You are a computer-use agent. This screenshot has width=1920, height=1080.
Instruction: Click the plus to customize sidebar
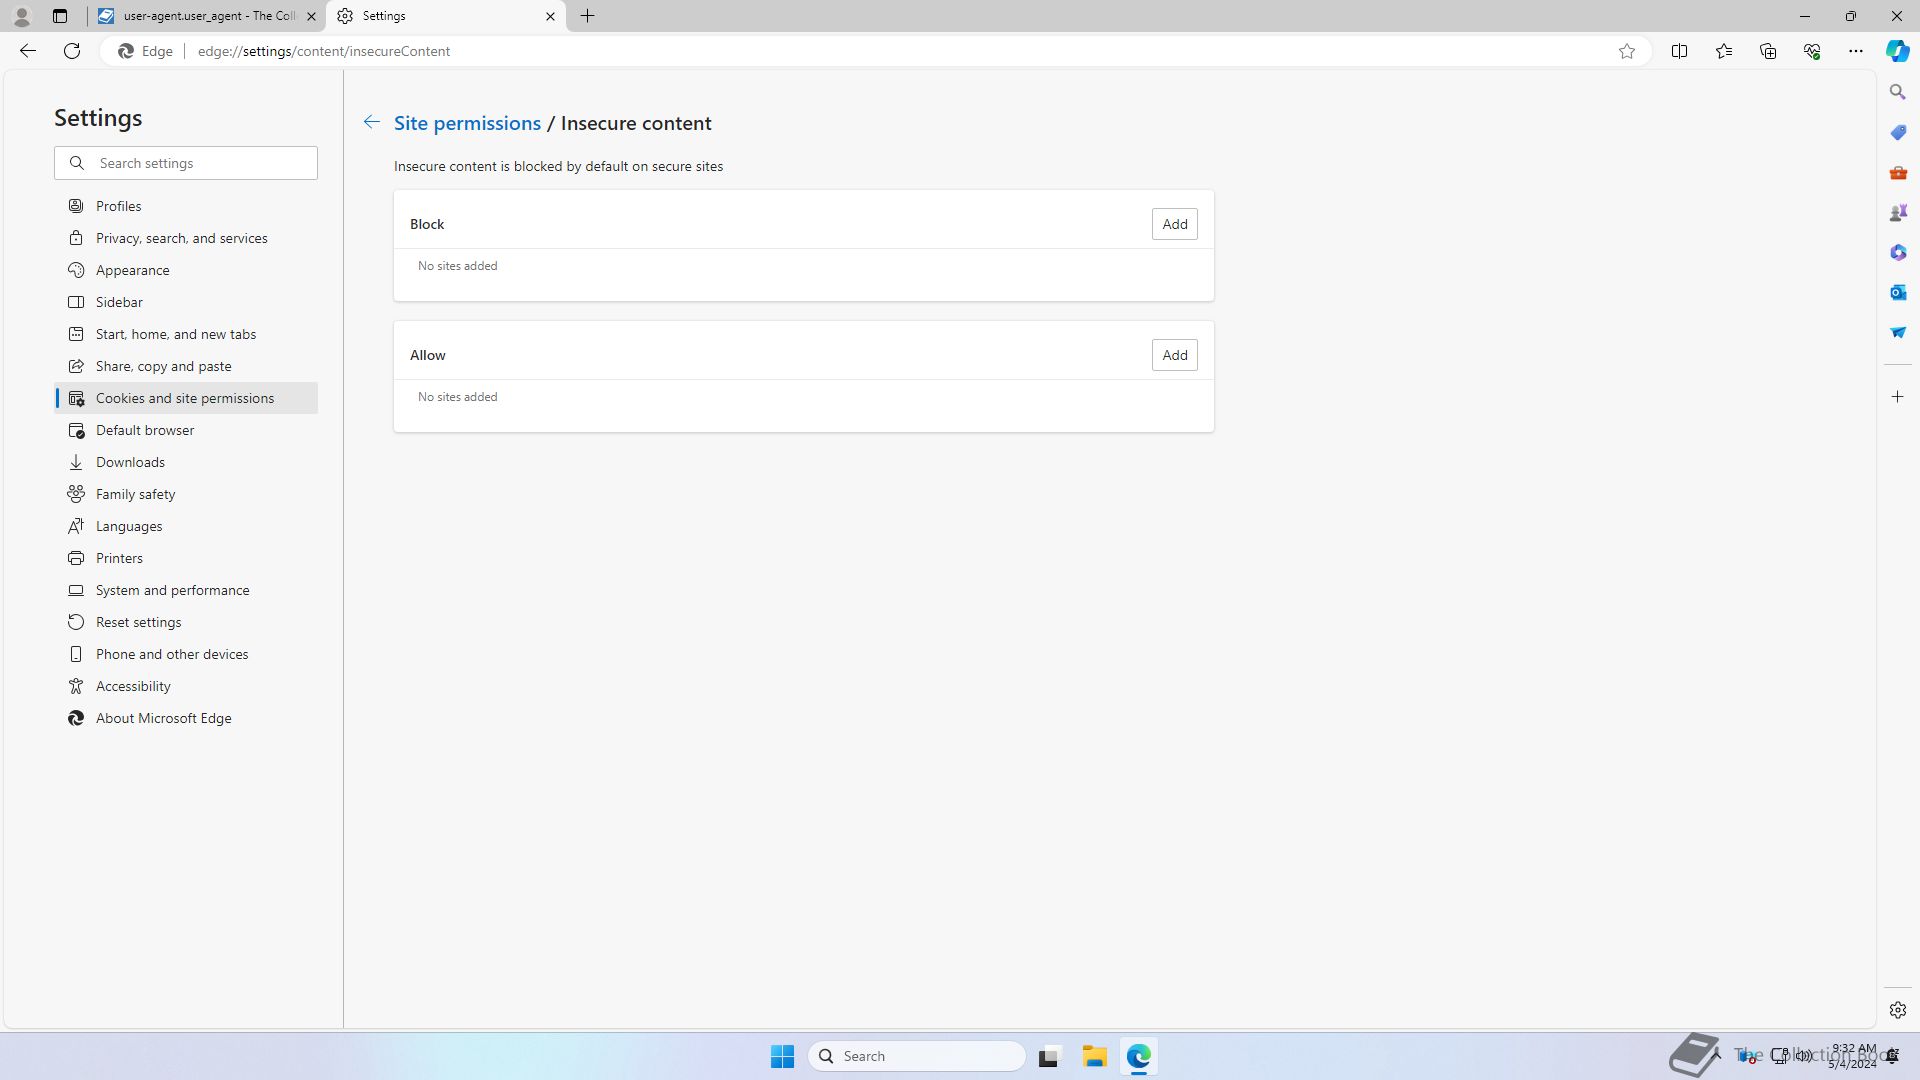(1897, 397)
